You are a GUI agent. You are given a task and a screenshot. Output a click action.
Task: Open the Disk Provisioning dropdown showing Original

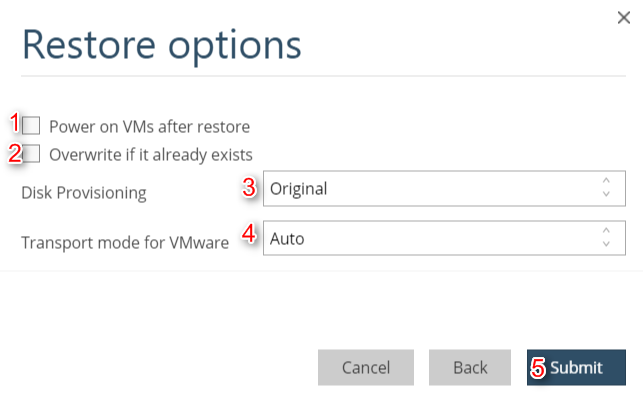[x=430, y=188]
